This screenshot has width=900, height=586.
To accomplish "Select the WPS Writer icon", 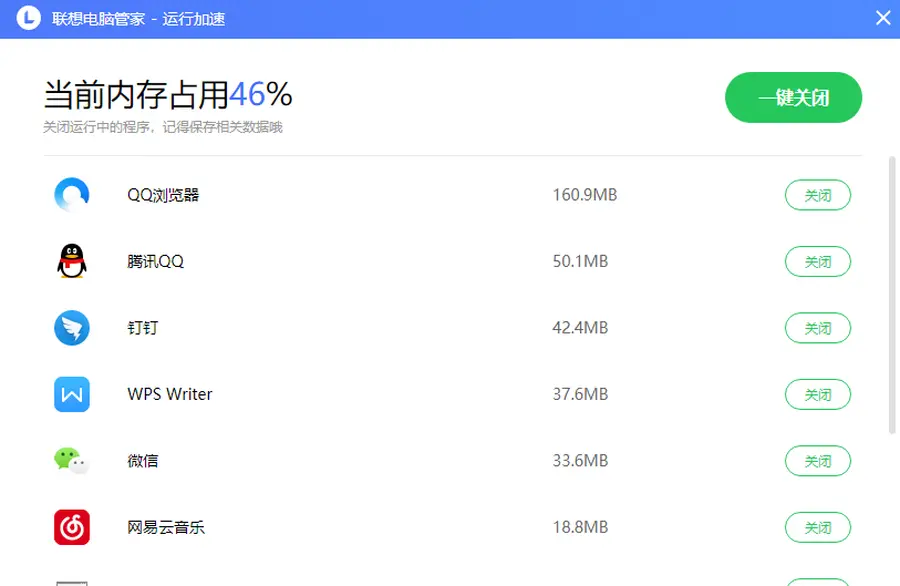I will pos(72,394).
